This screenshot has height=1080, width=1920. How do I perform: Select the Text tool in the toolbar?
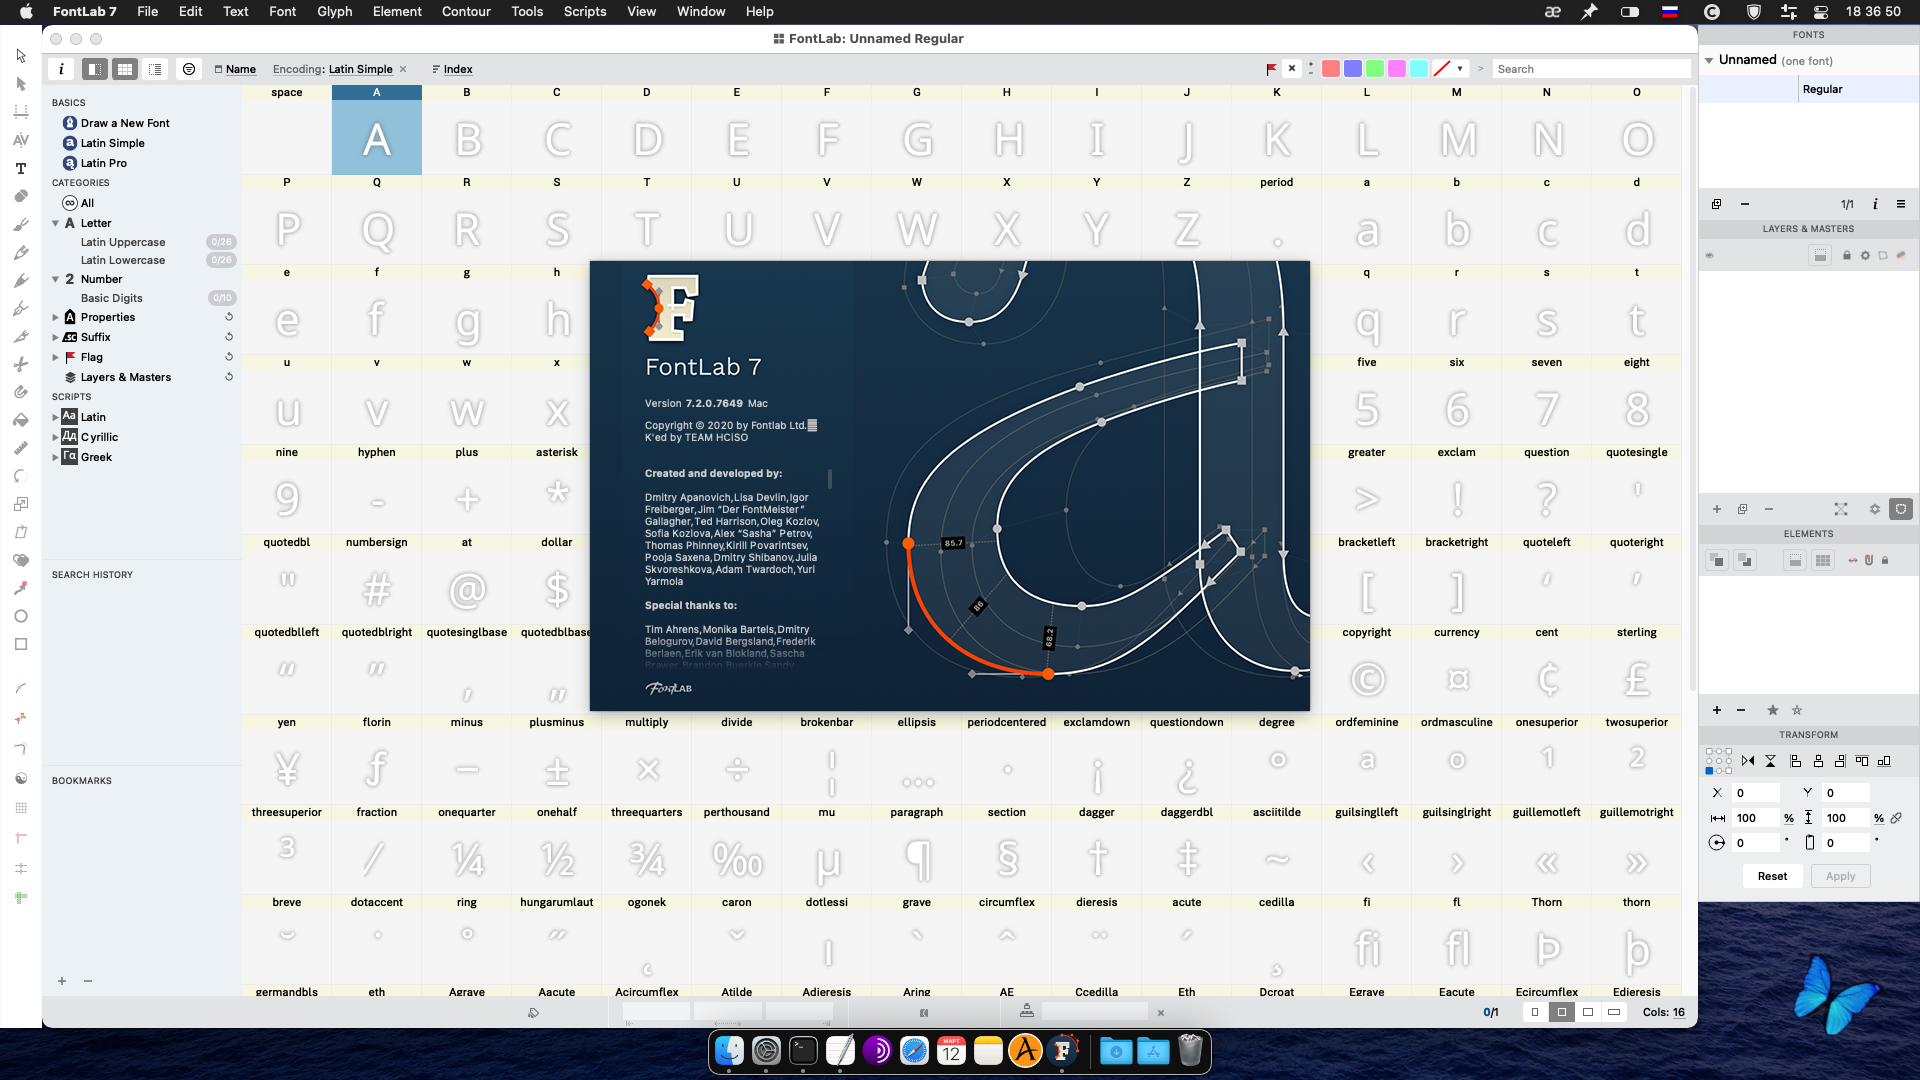(x=21, y=168)
